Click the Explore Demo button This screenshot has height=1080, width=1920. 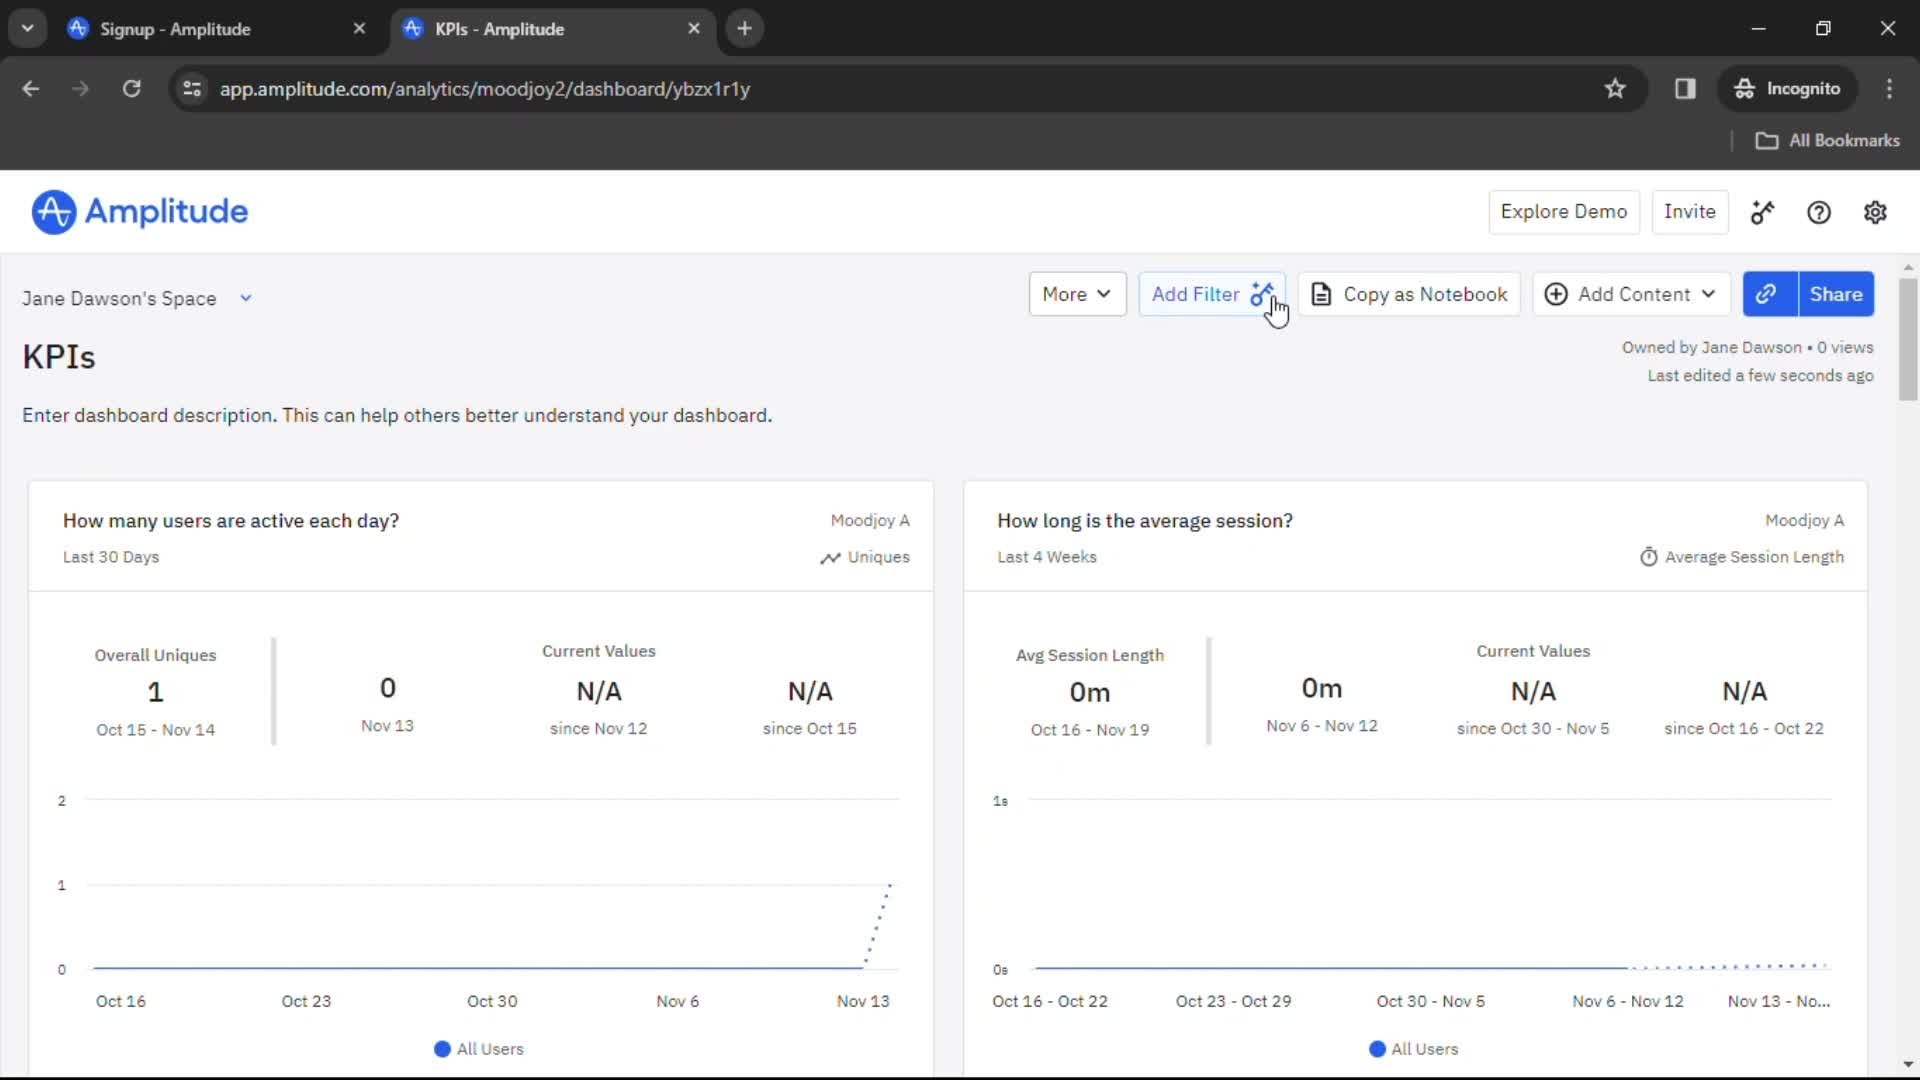(1563, 212)
